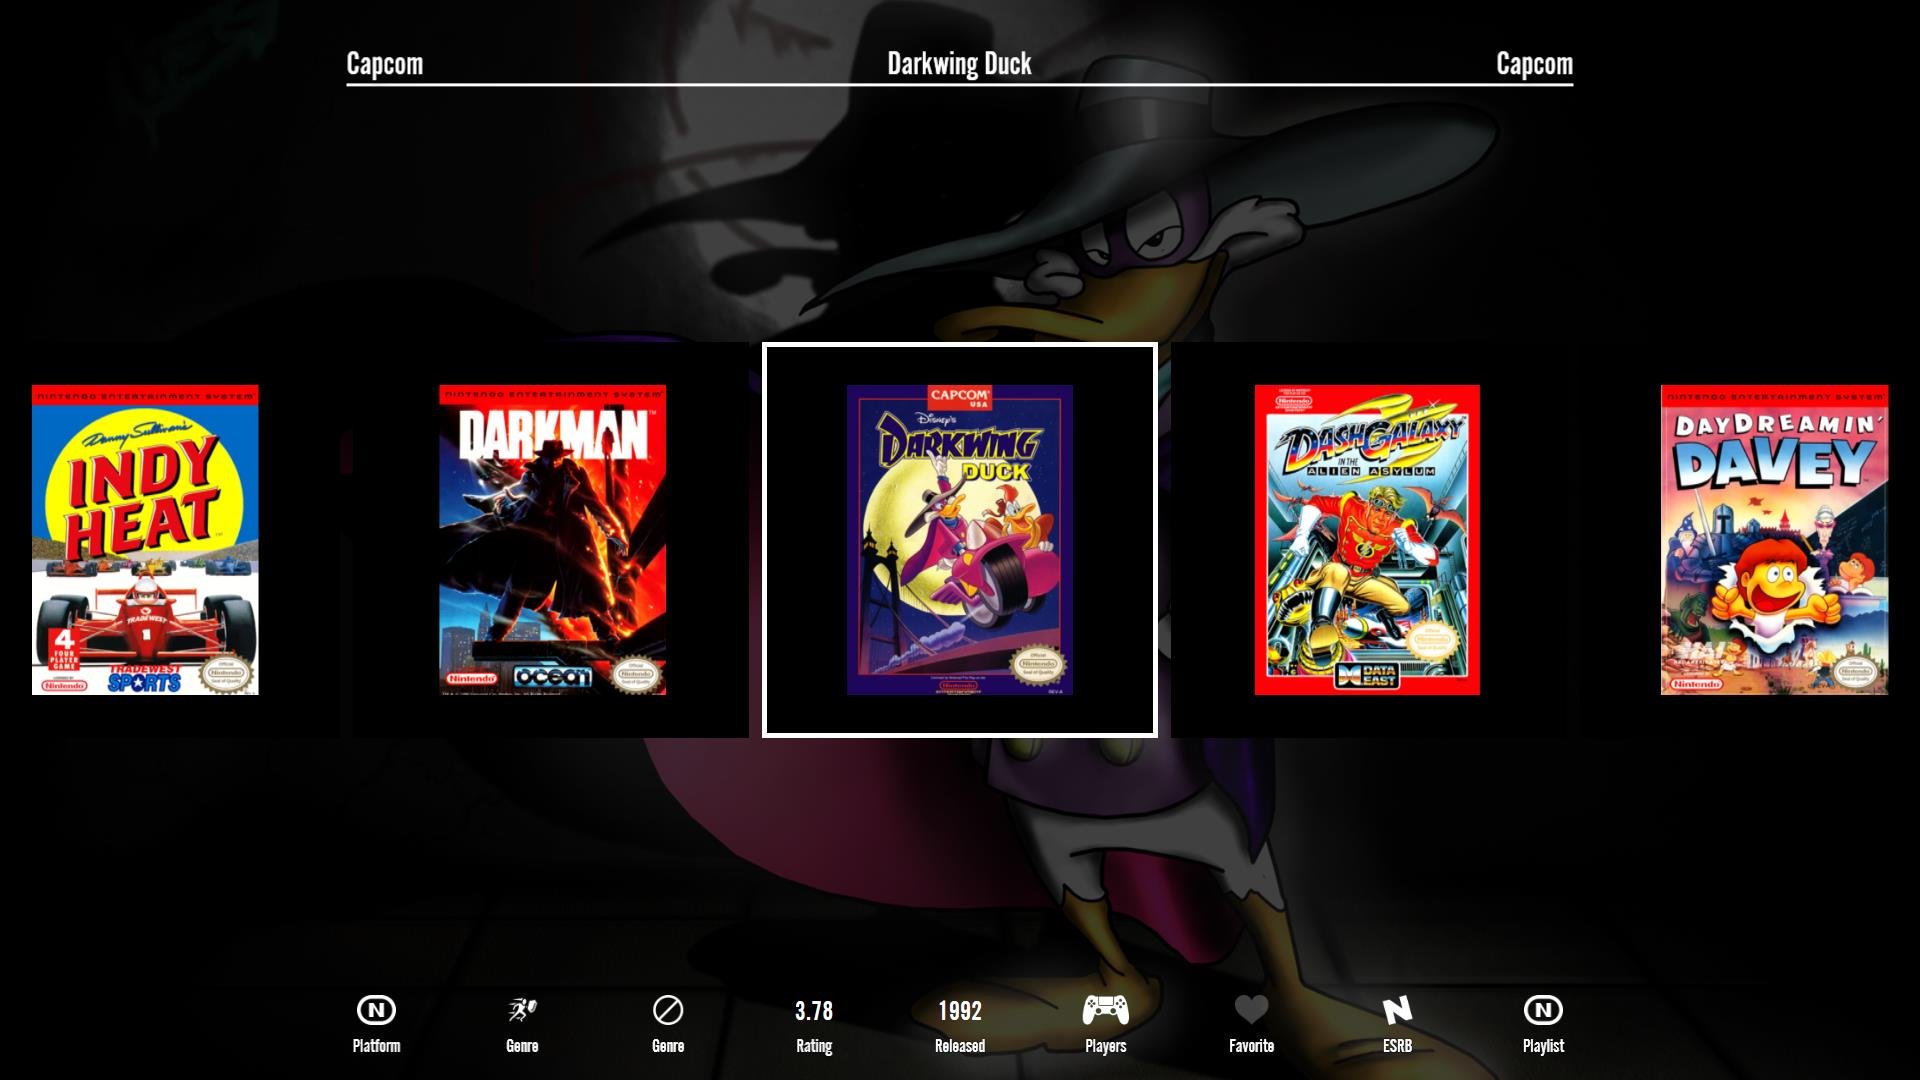Image resolution: width=1920 pixels, height=1080 pixels.
Task: Click the Rating label text
Action: (814, 1046)
